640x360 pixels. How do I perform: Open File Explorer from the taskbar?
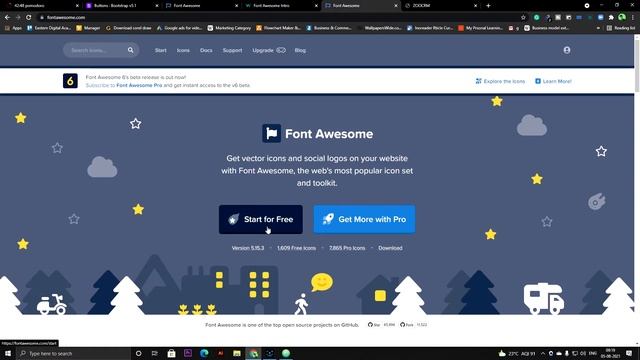pos(237,353)
